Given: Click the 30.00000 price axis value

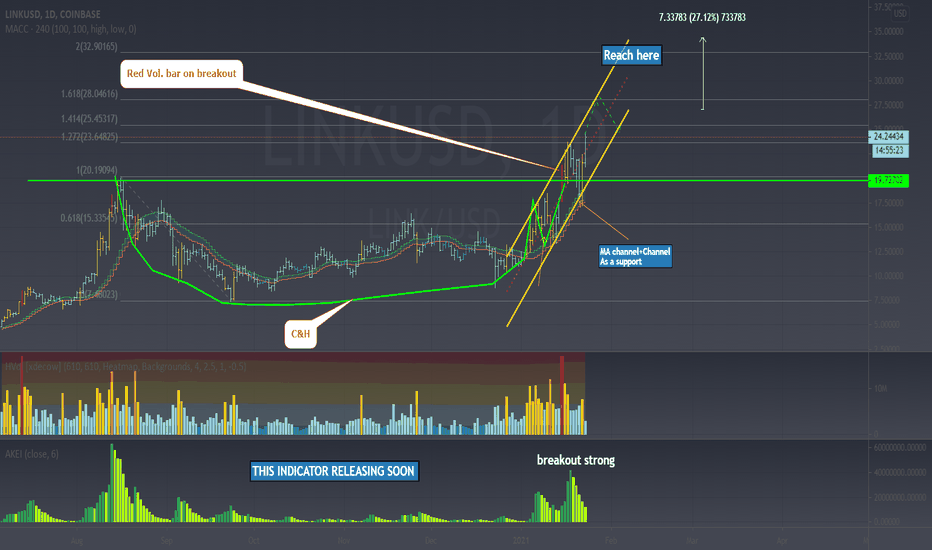Looking at the screenshot, I should pos(889,81).
